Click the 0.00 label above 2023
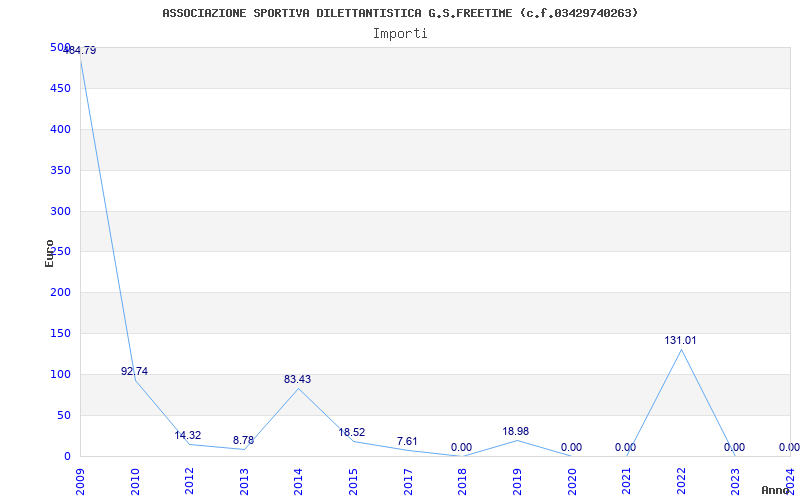This screenshot has width=800, height=500. click(x=735, y=447)
